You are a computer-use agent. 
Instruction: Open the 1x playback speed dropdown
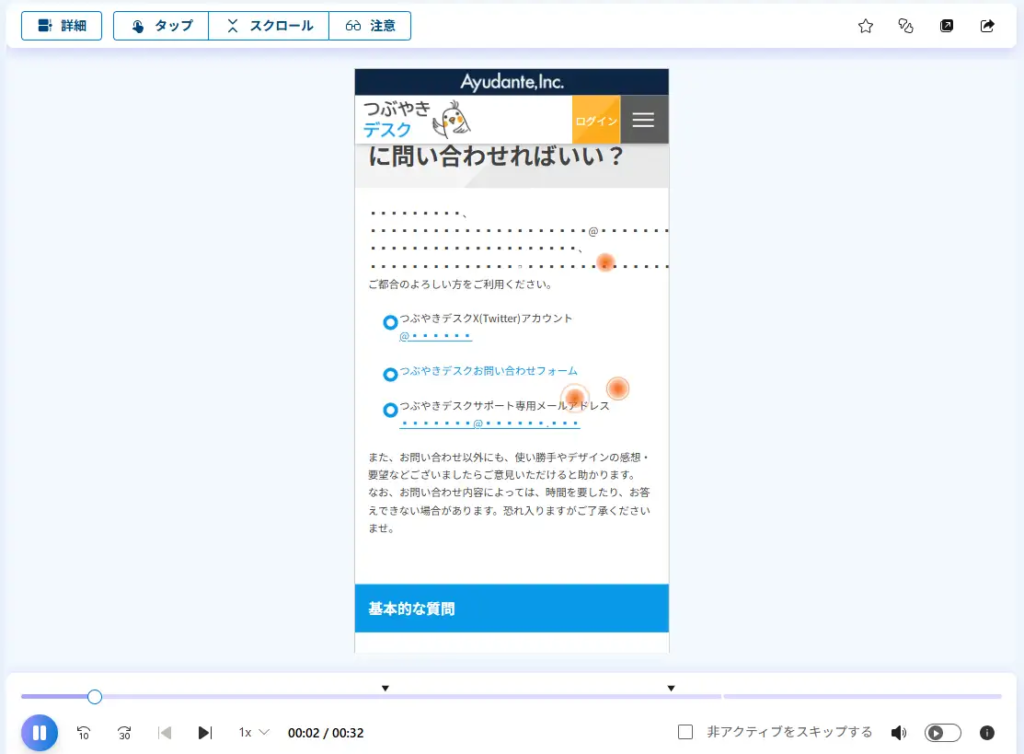click(254, 732)
